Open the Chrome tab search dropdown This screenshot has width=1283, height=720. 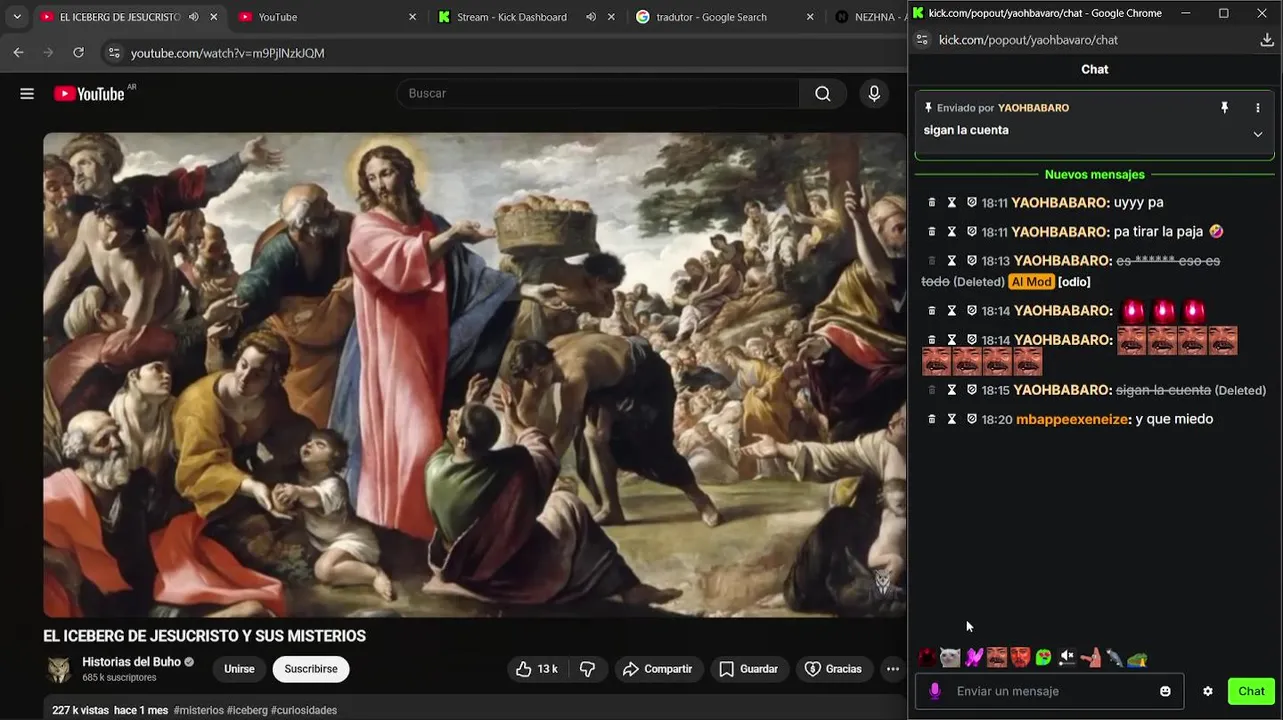click(17, 17)
